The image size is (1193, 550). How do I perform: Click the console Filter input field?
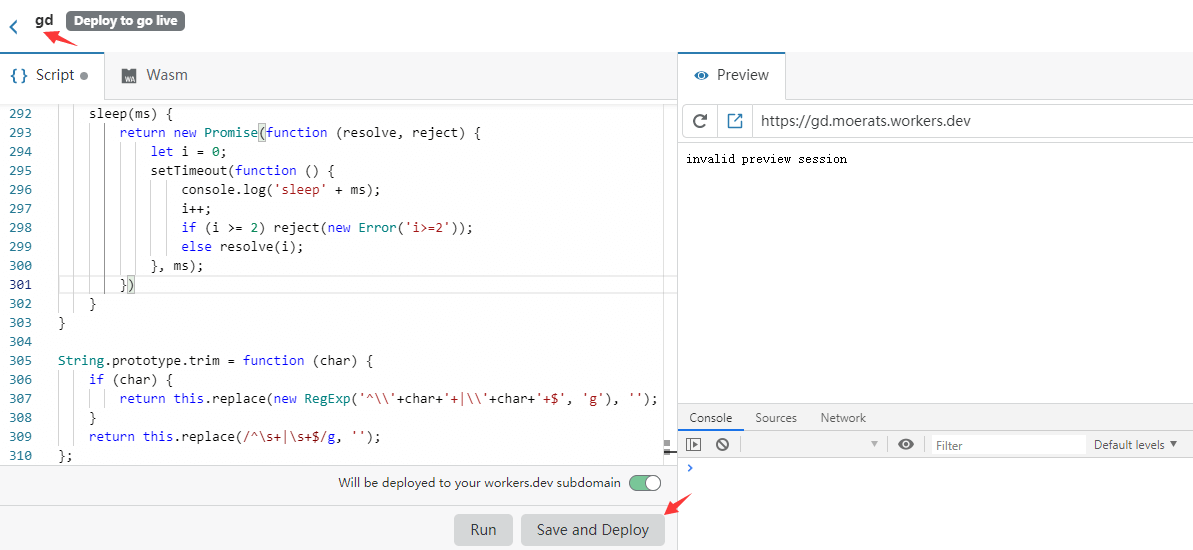[1007, 445]
